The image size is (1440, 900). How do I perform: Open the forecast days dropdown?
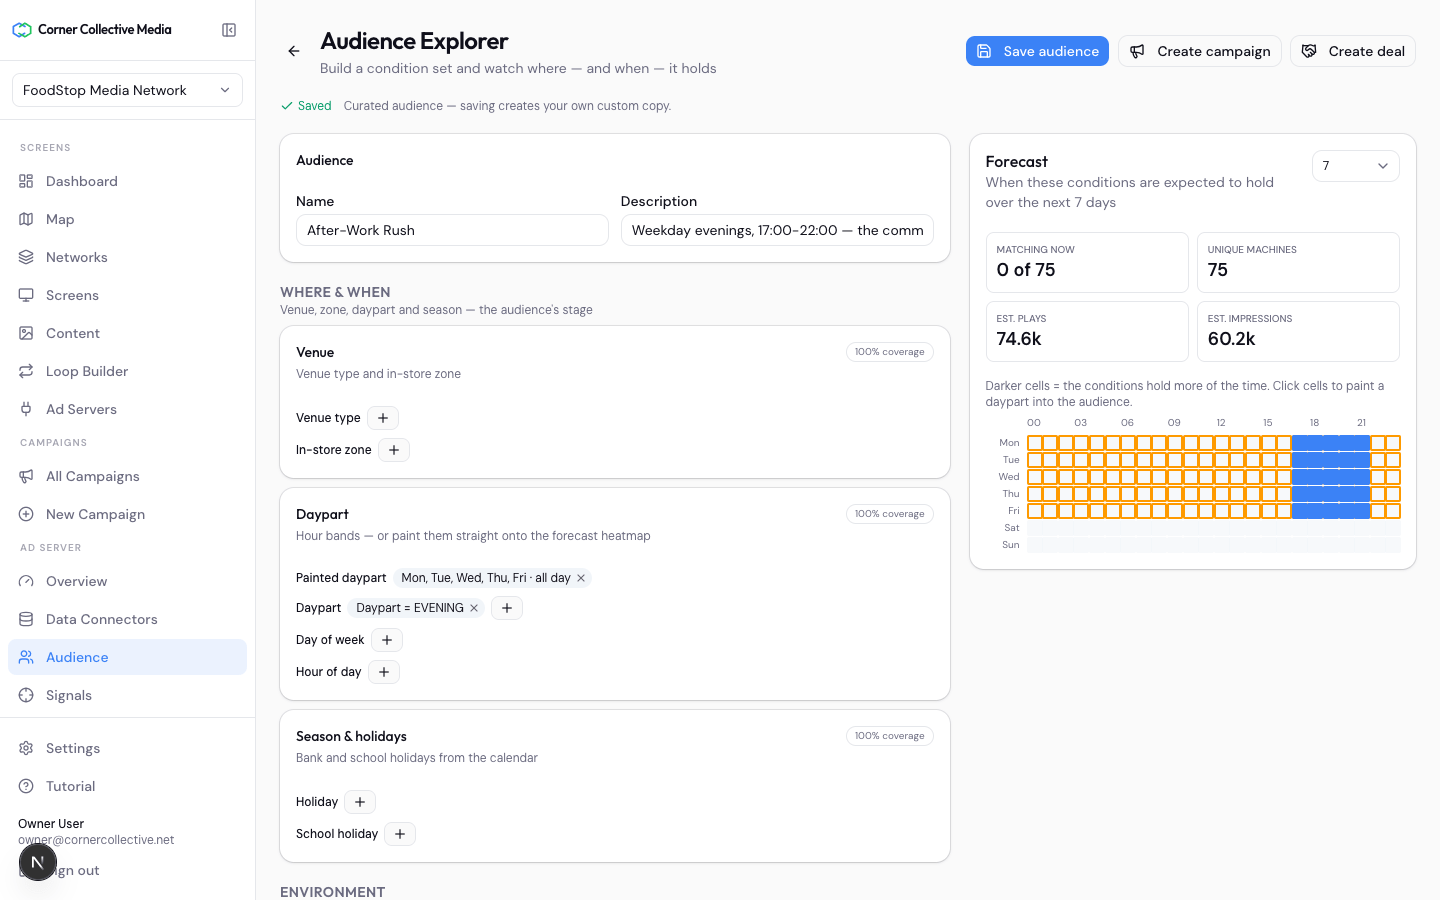pos(1355,166)
